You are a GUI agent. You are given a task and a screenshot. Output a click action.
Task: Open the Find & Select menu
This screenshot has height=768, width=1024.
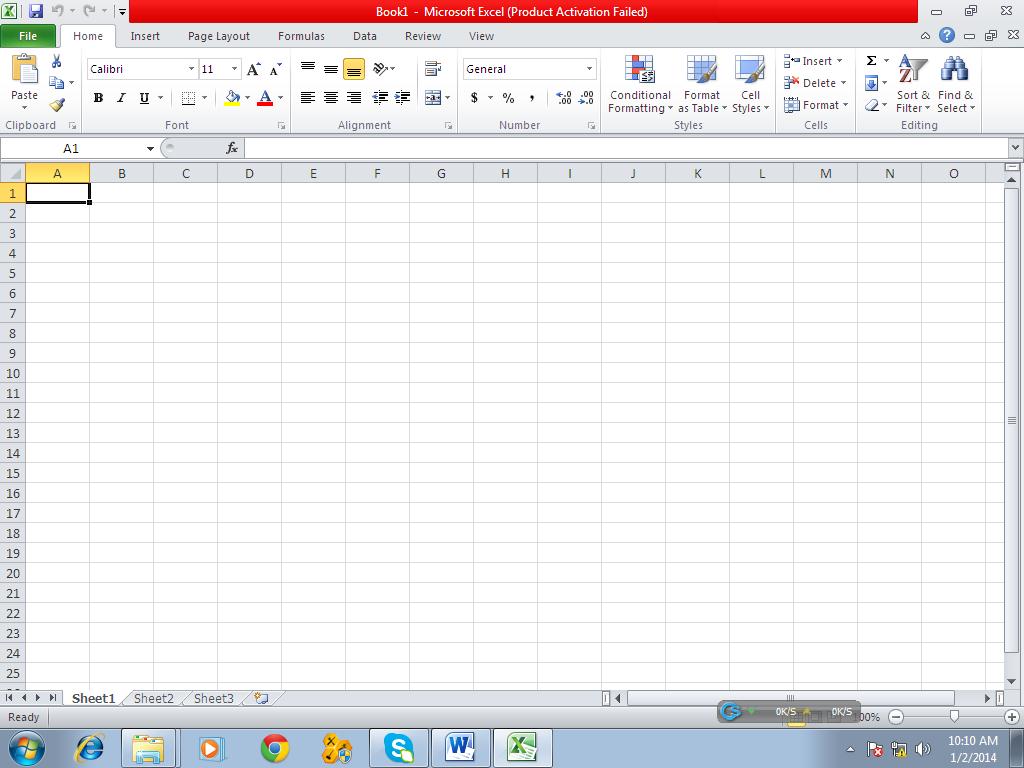(x=955, y=85)
